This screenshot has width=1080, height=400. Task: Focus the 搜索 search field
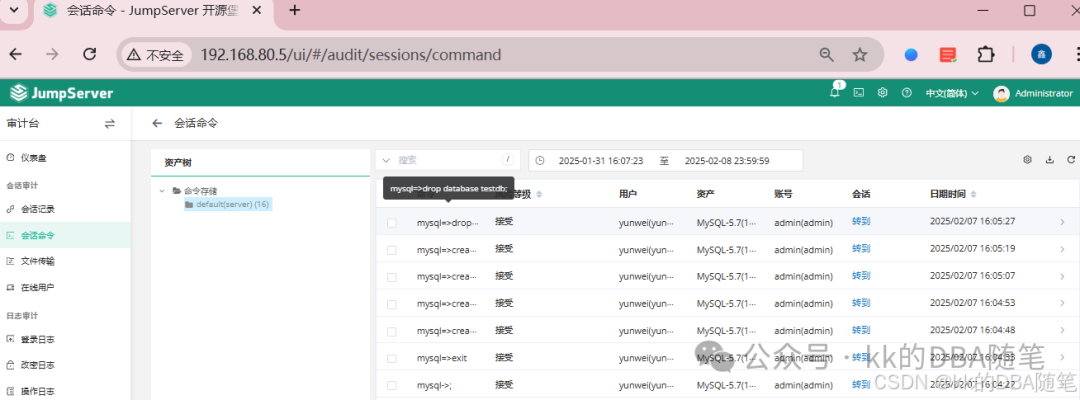tap(448, 160)
